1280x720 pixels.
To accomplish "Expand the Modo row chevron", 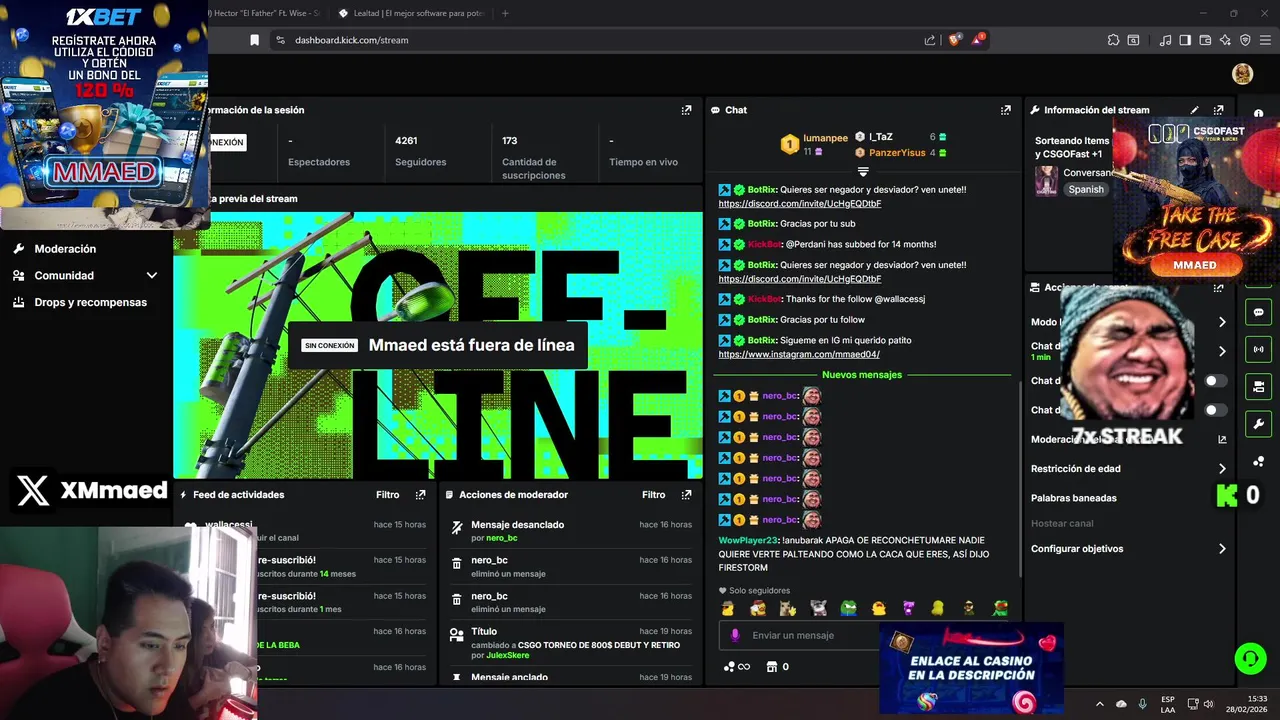I will 1222,322.
